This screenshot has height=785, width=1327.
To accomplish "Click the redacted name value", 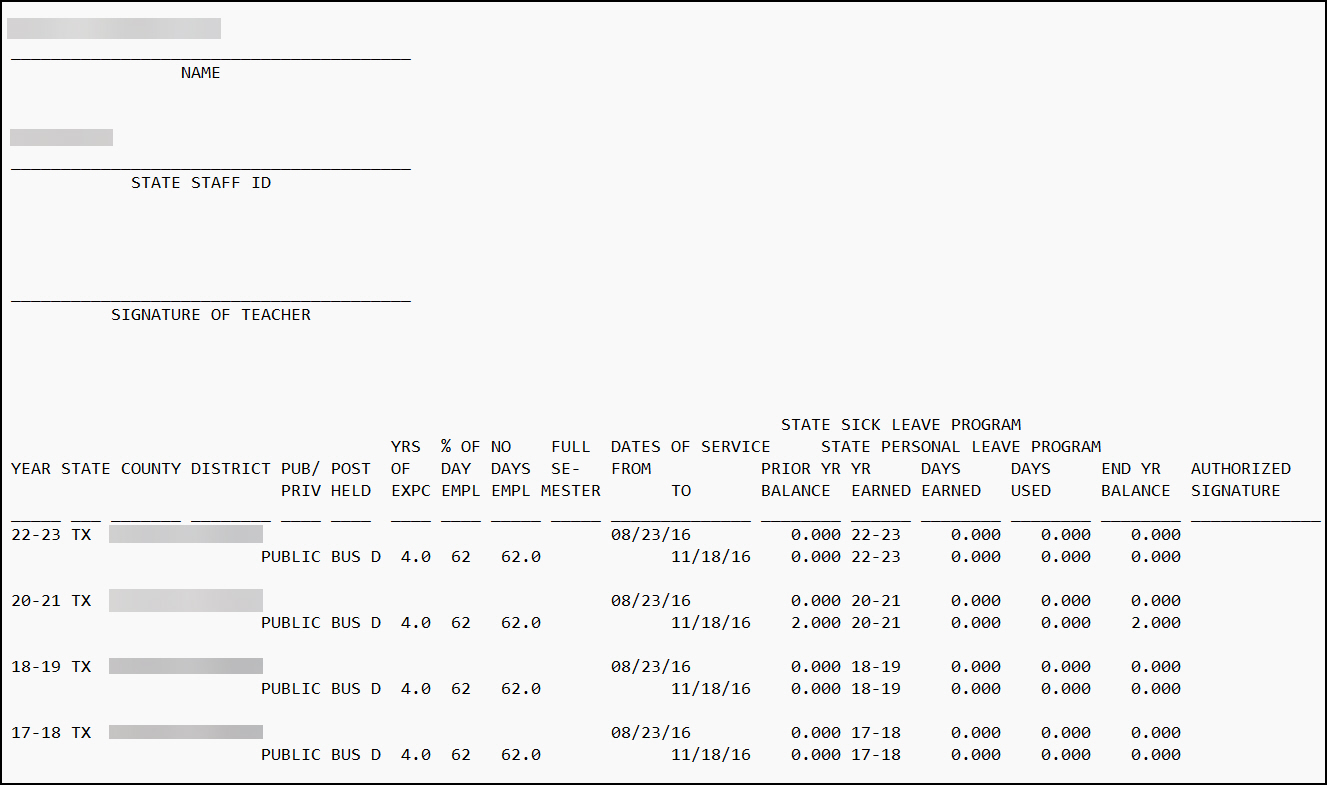I will pyautogui.click(x=113, y=28).
